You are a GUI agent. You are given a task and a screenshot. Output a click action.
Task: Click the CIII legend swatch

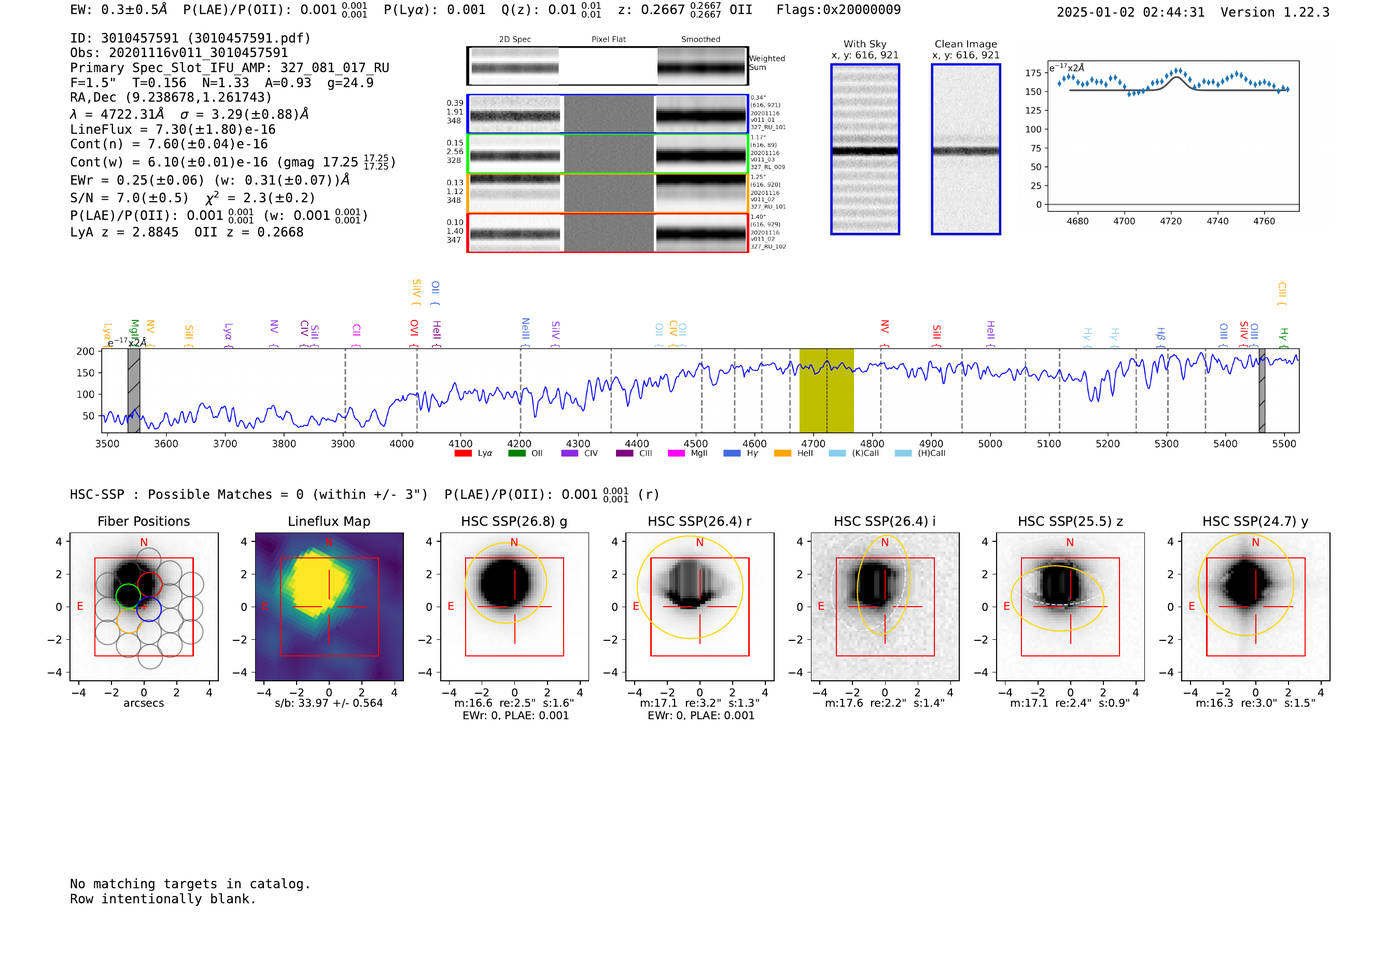624,454
